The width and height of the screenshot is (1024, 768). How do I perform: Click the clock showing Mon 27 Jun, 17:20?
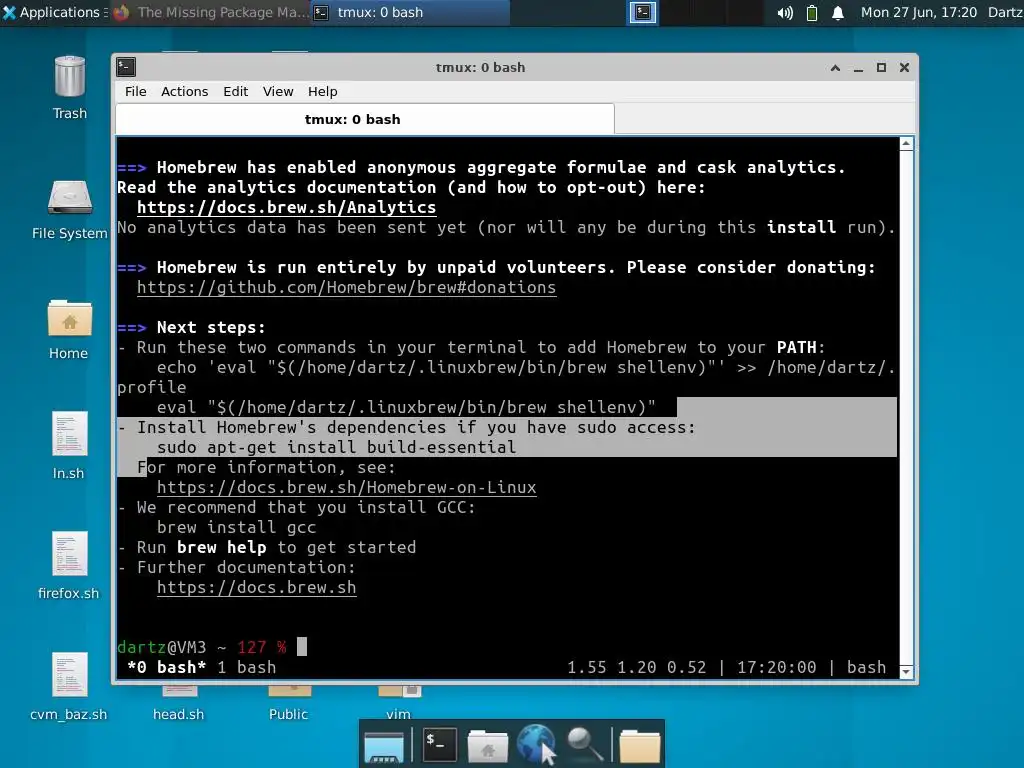click(919, 12)
